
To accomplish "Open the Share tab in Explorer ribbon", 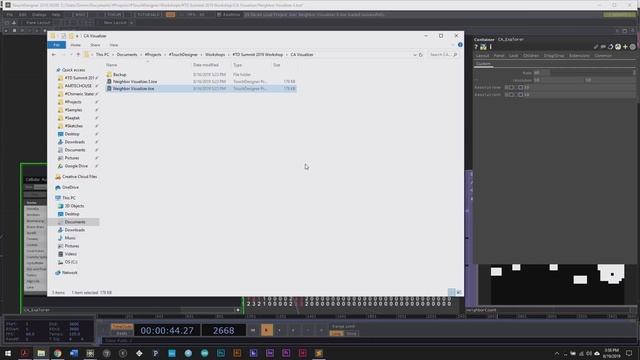I will [x=95, y=45].
